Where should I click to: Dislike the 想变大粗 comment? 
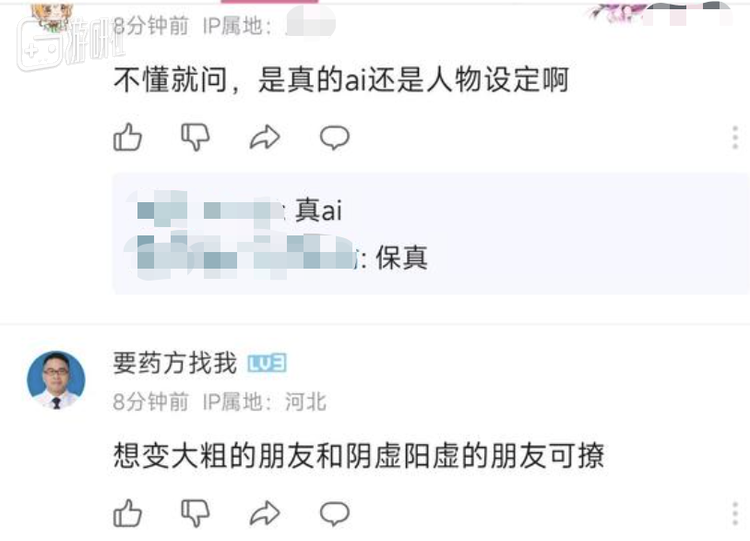tap(195, 513)
